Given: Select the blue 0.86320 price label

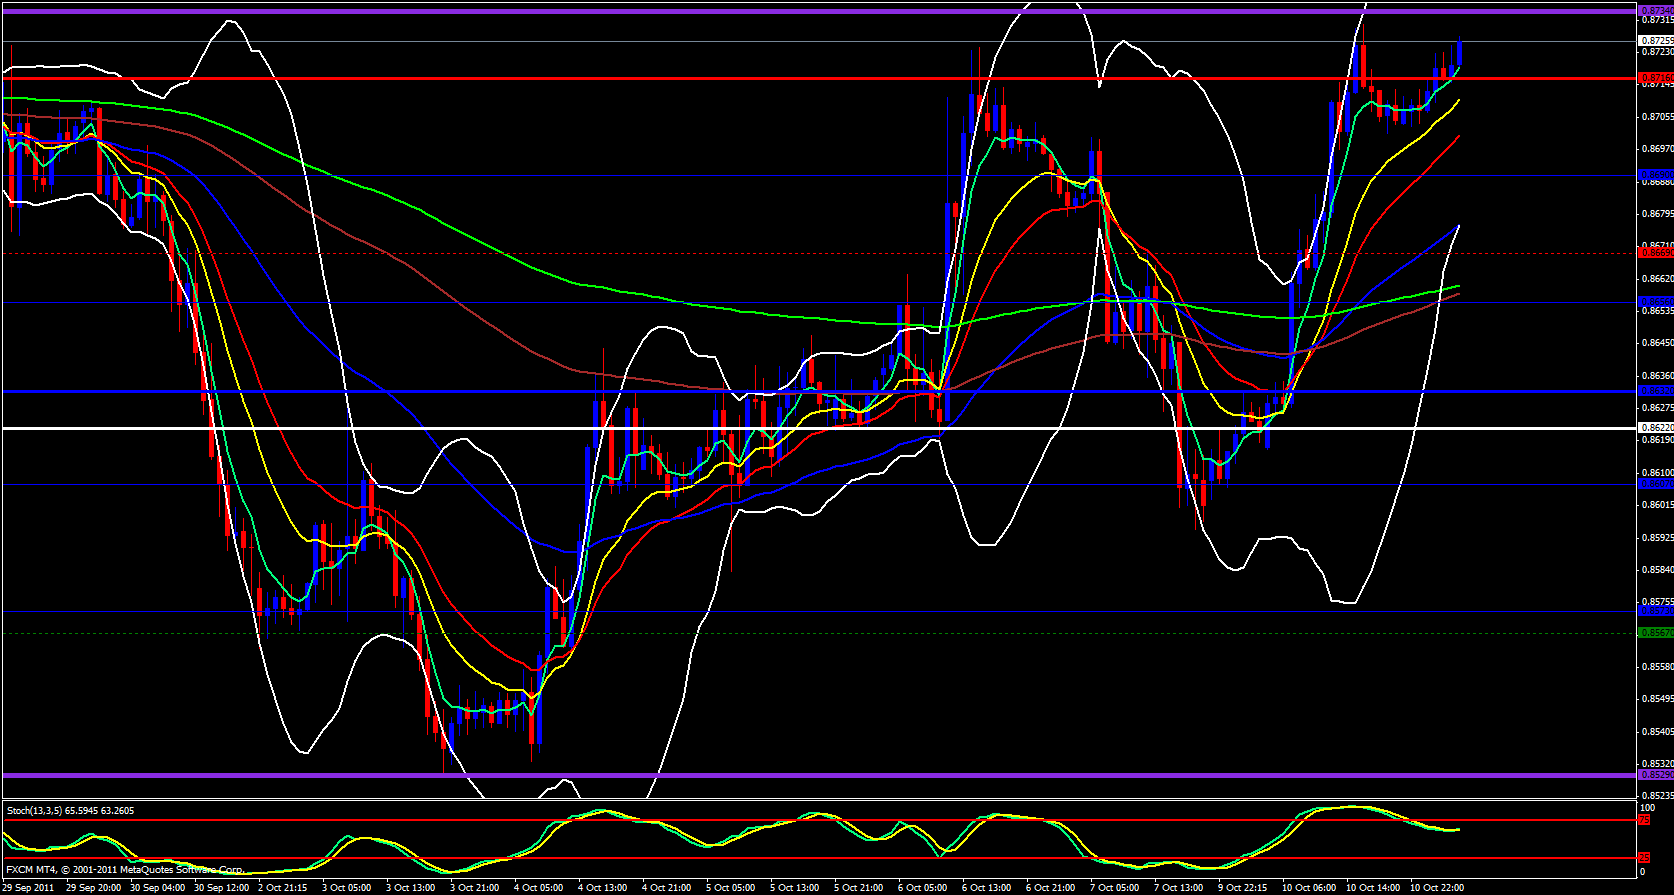Looking at the screenshot, I should 1655,391.
